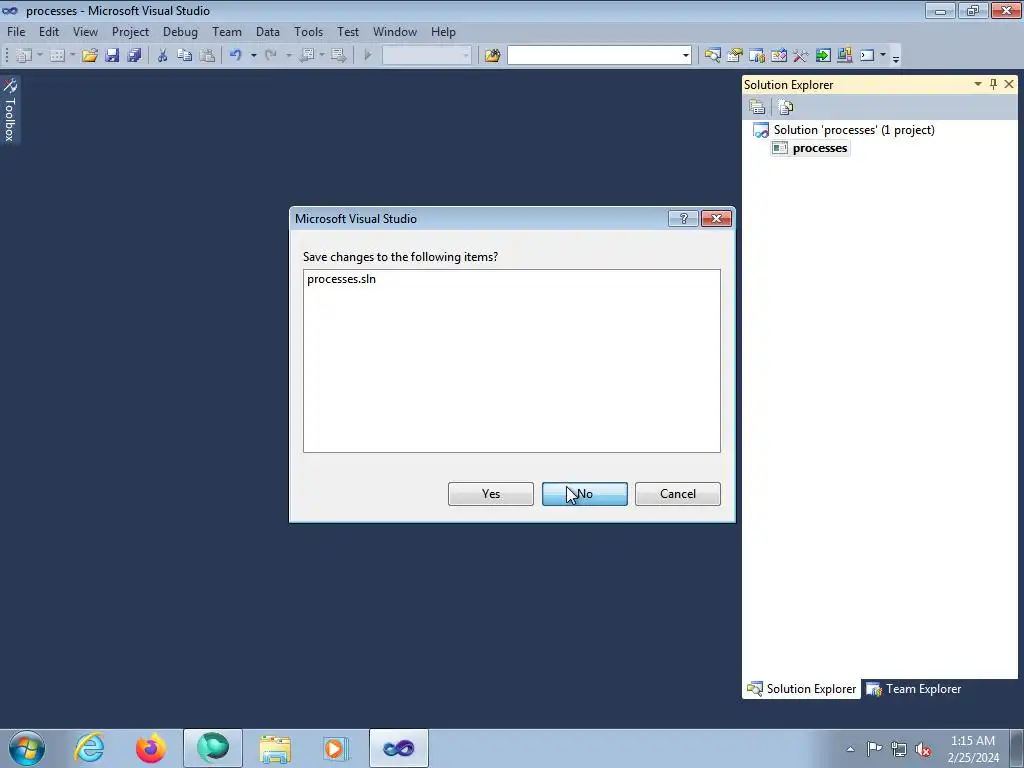Viewport: 1024px width, 768px height.
Task: Open the Solution Configurations combo box
Action: (426, 56)
